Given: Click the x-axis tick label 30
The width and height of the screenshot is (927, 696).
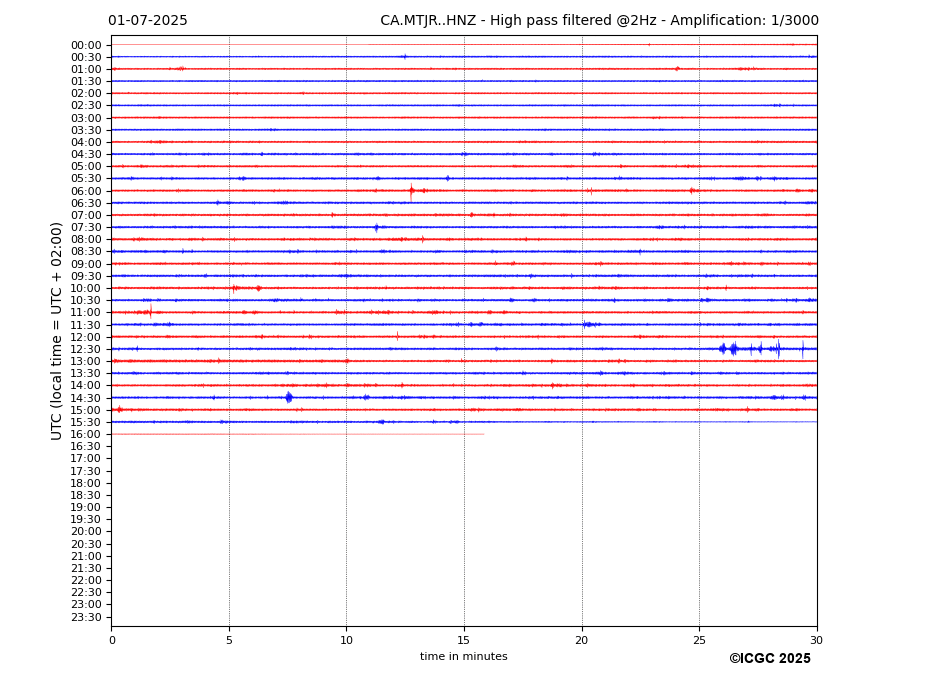Looking at the screenshot, I should tap(816, 640).
